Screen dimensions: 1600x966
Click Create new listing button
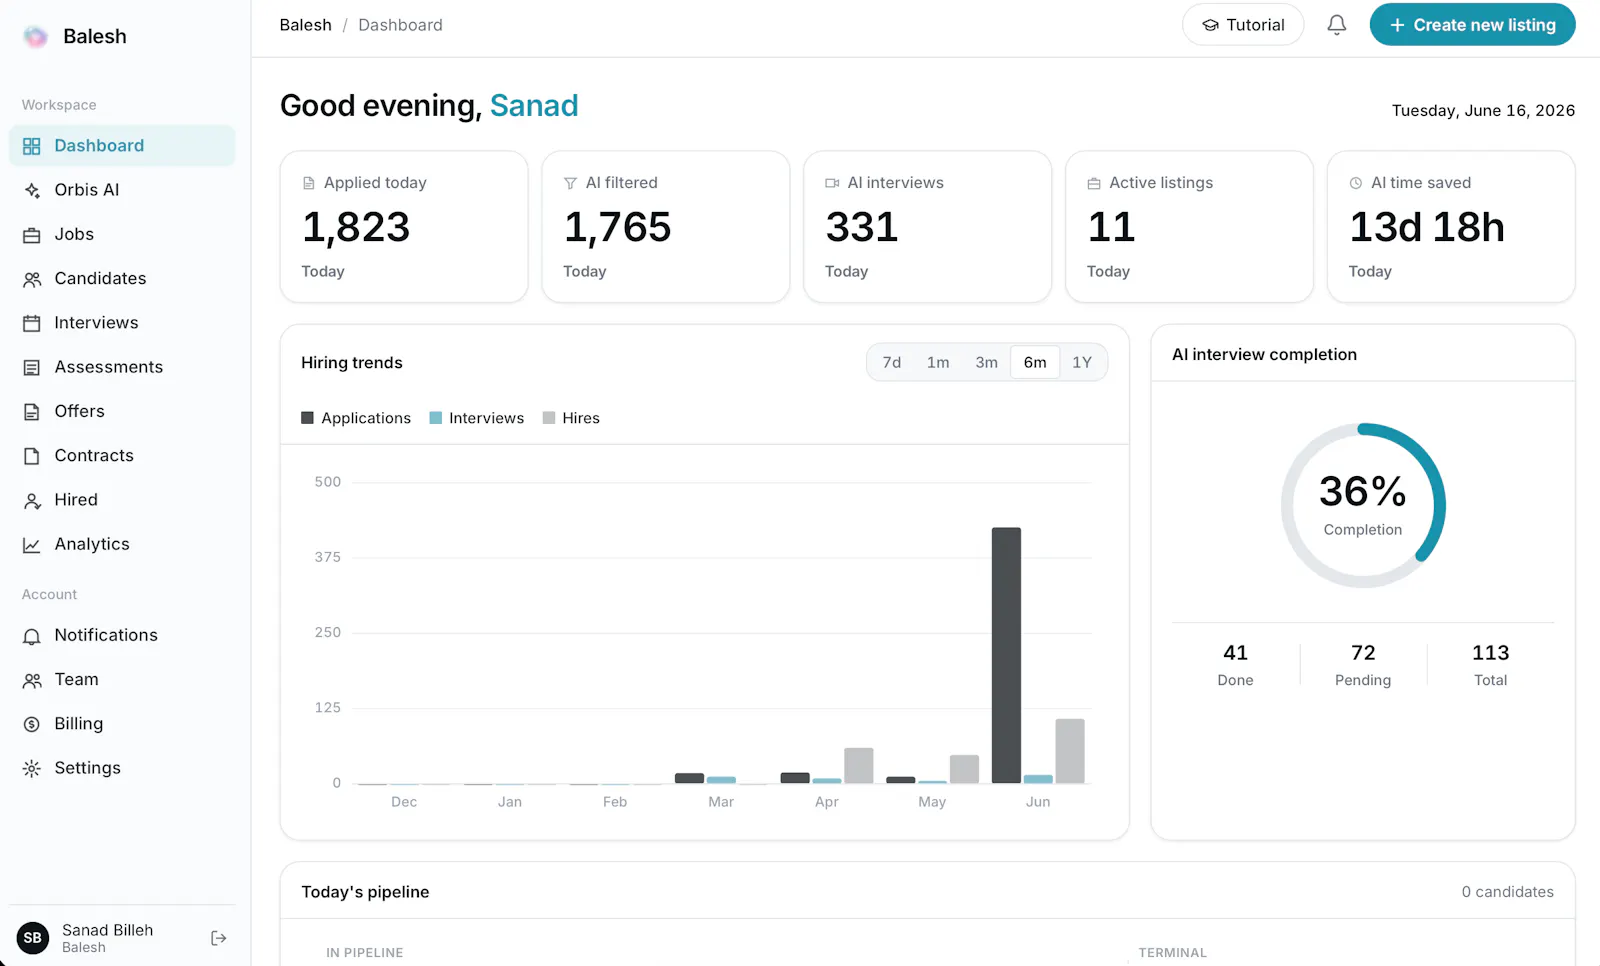pos(1472,25)
